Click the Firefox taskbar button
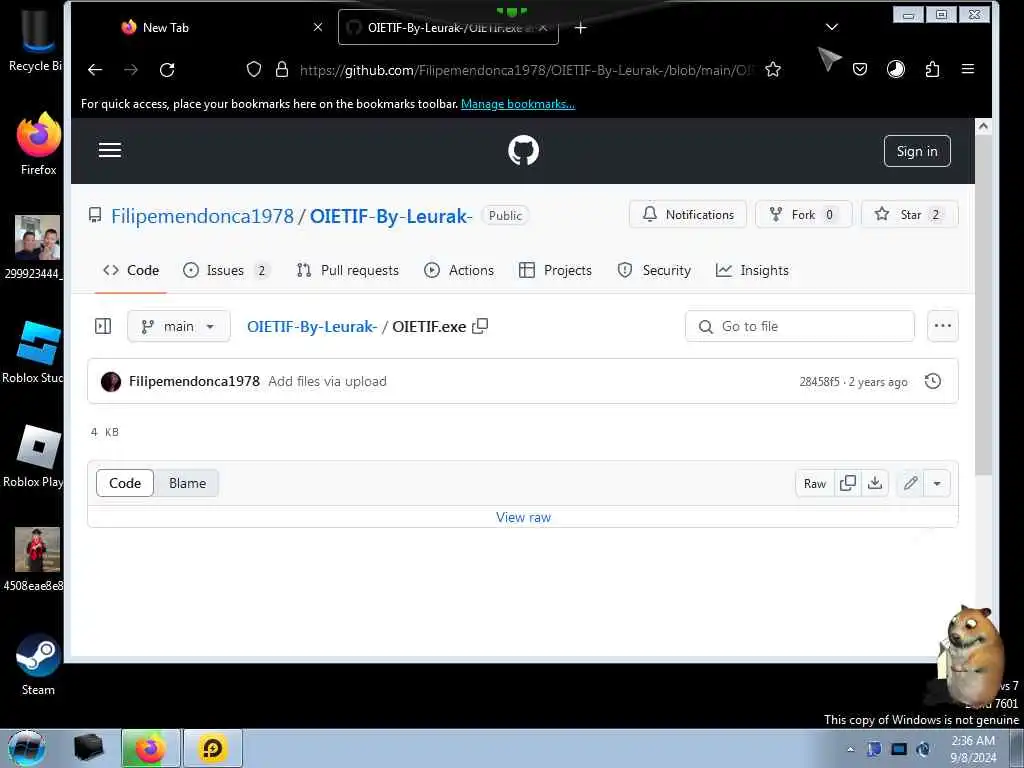The image size is (1024, 768). [150, 748]
